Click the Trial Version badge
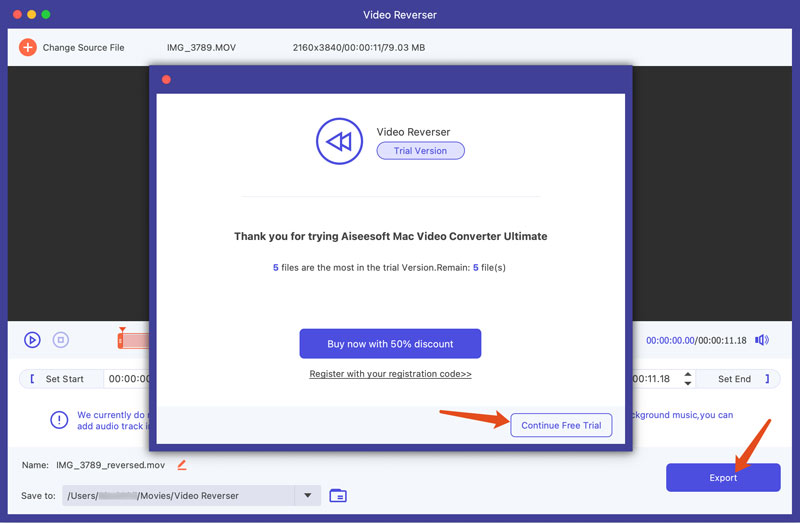Image resolution: width=800 pixels, height=523 pixels. pos(420,151)
